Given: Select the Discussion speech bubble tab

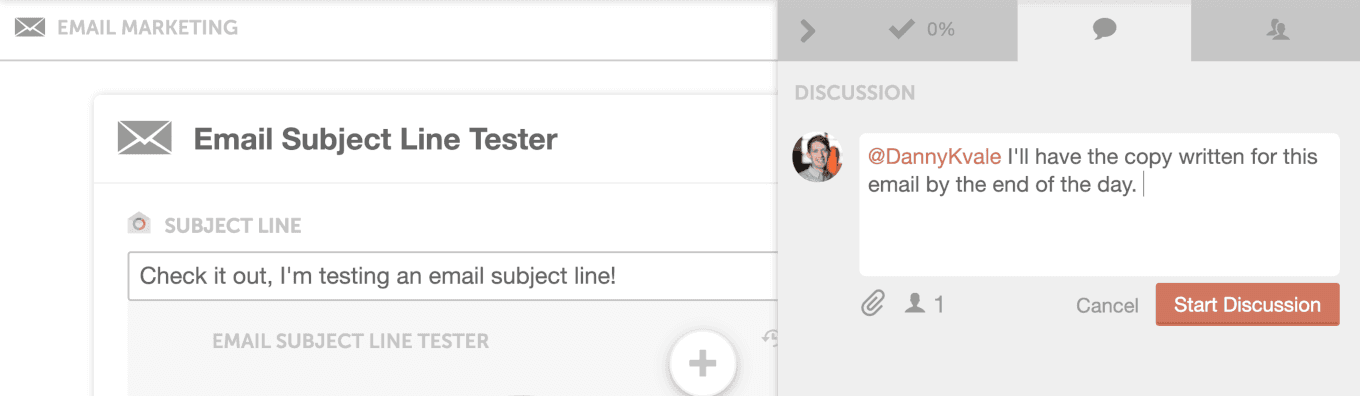Looking at the screenshot, I should point(1104,30).
